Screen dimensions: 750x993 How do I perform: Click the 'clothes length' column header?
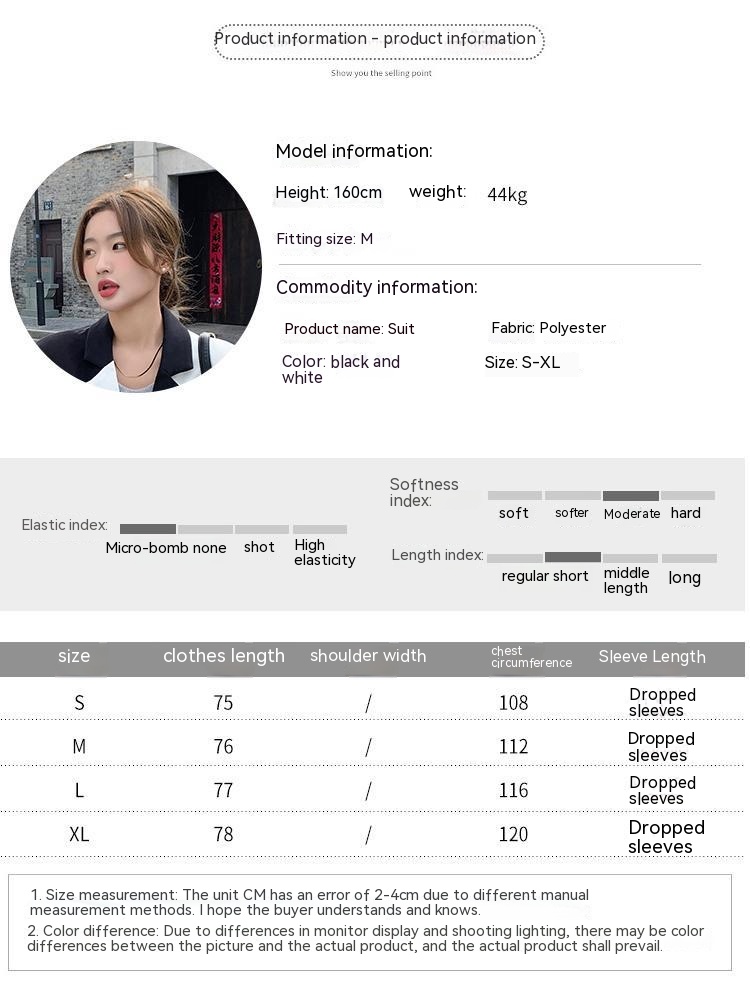(x=224, y=657)
